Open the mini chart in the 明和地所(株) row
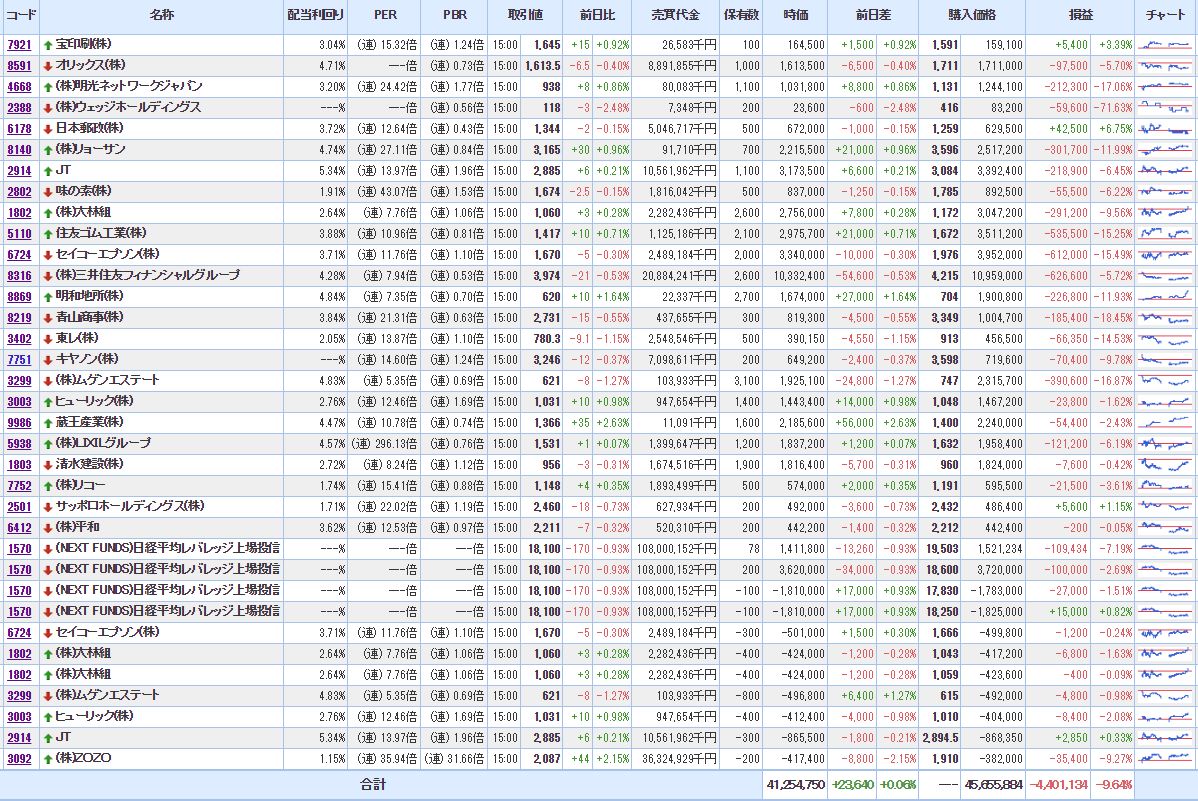 1165,297
